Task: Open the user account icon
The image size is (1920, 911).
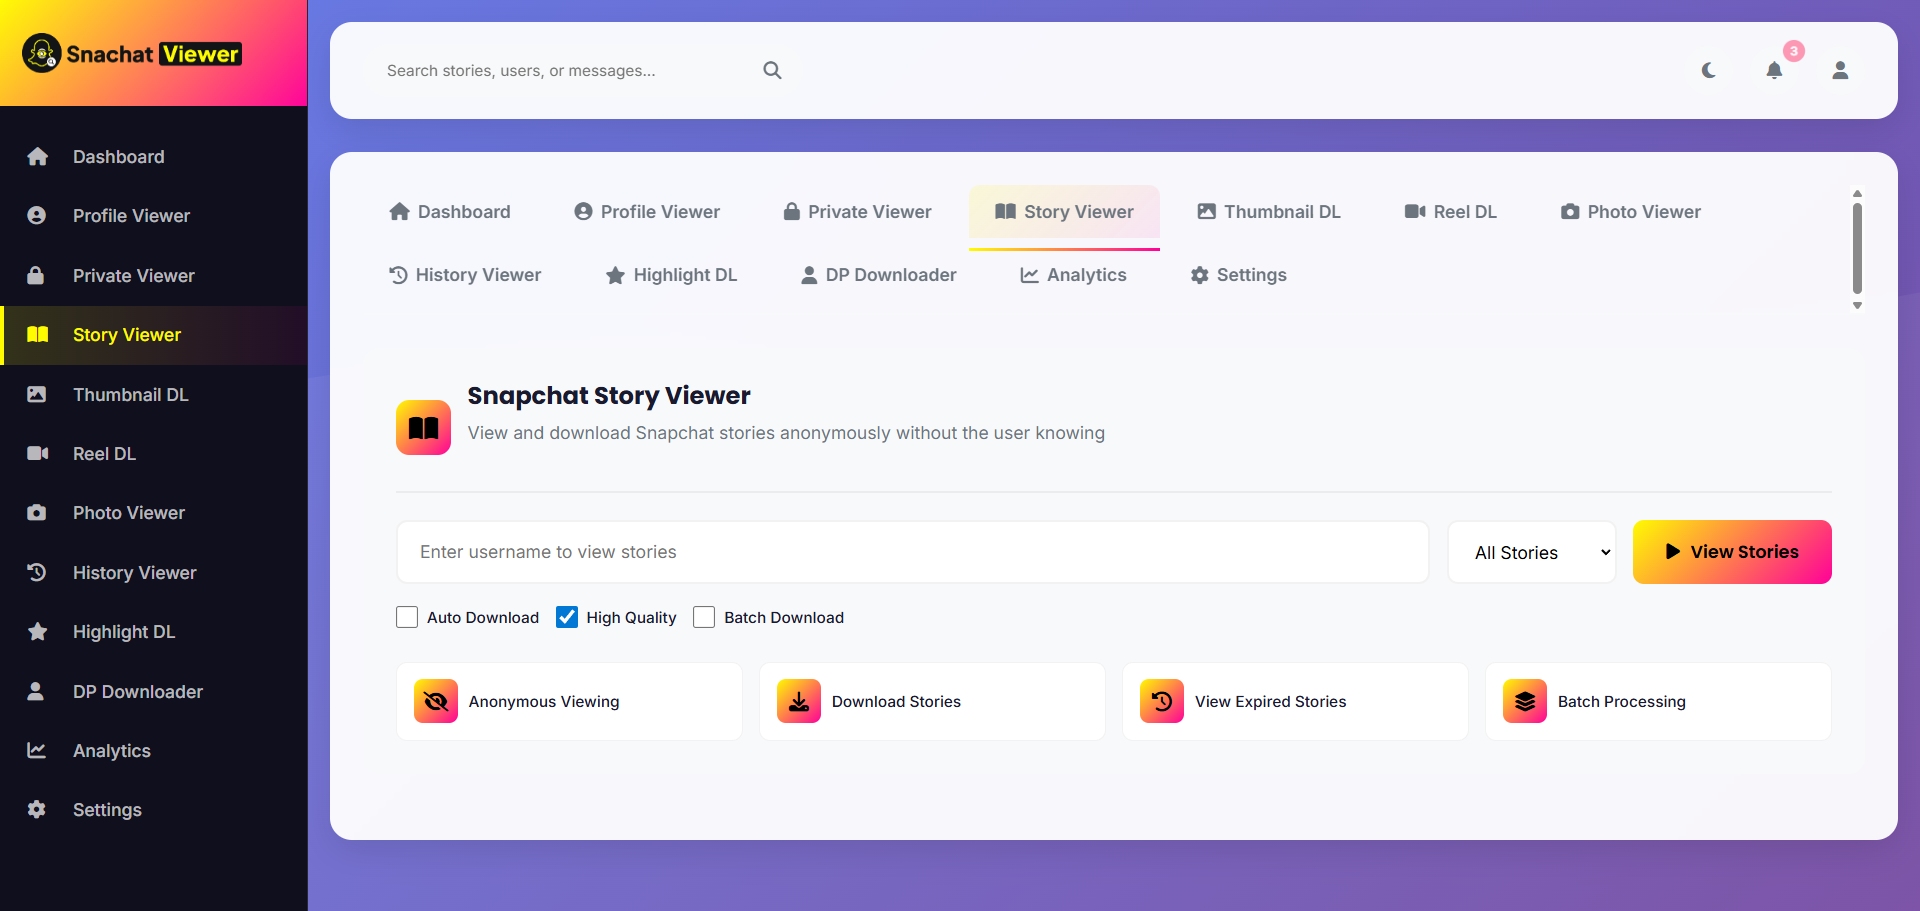Action: [1839, 70]
